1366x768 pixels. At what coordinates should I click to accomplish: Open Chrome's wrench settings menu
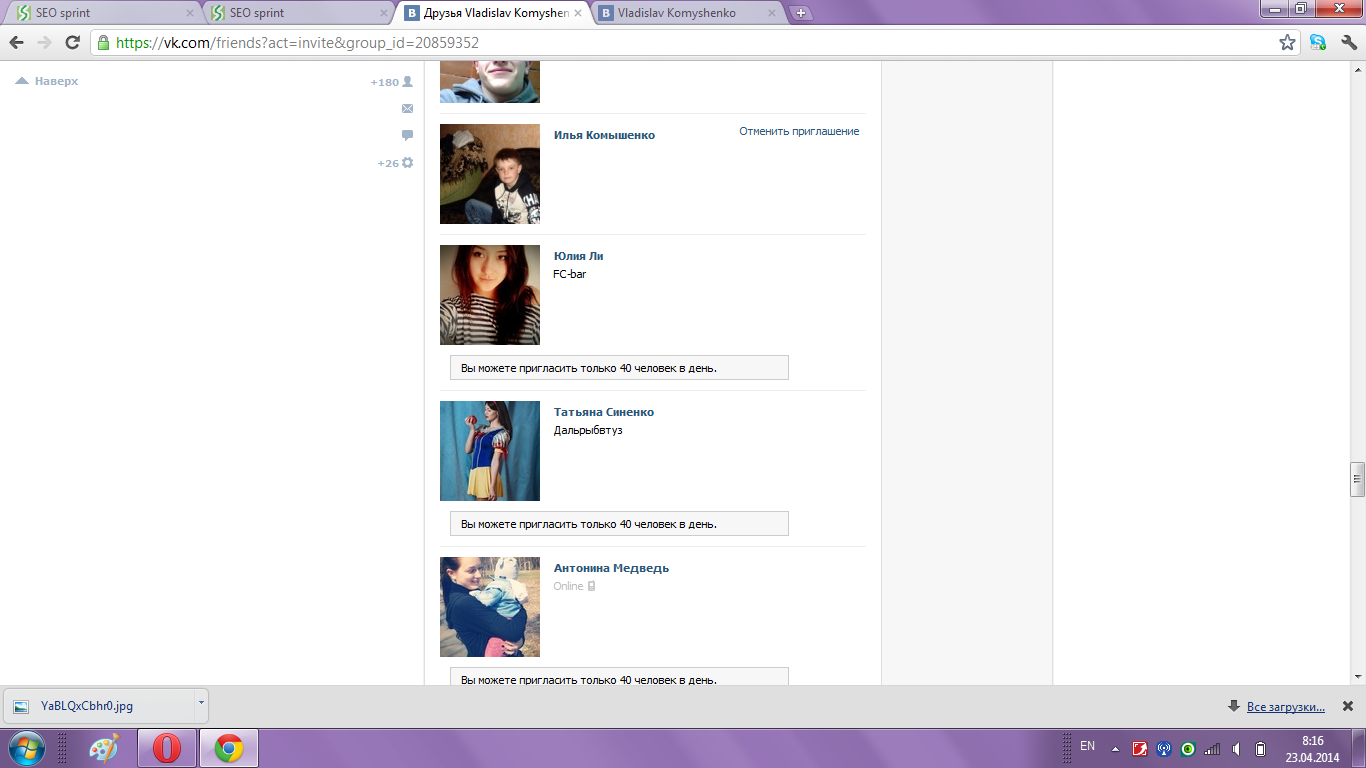[x=1348, y=42]
